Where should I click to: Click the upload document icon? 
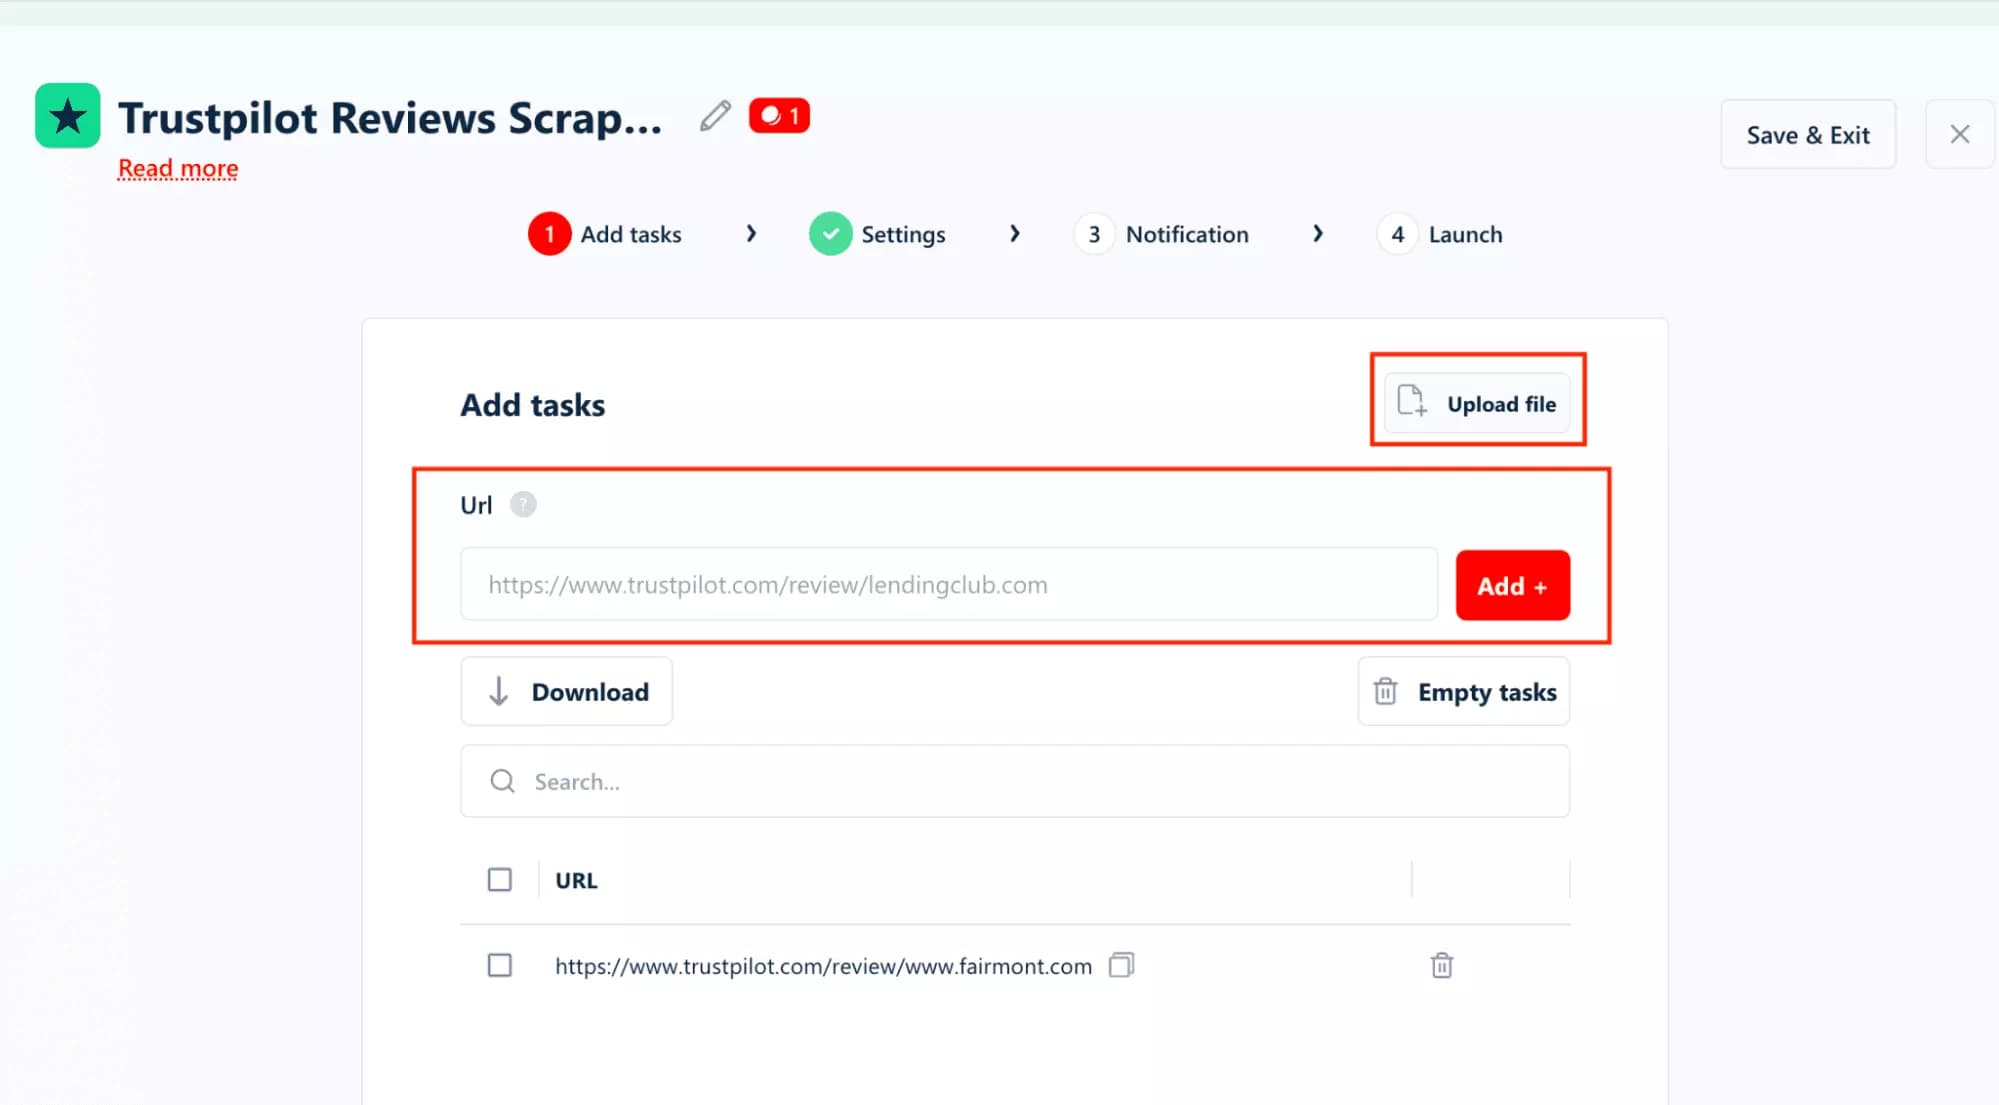coord(1410,402)
